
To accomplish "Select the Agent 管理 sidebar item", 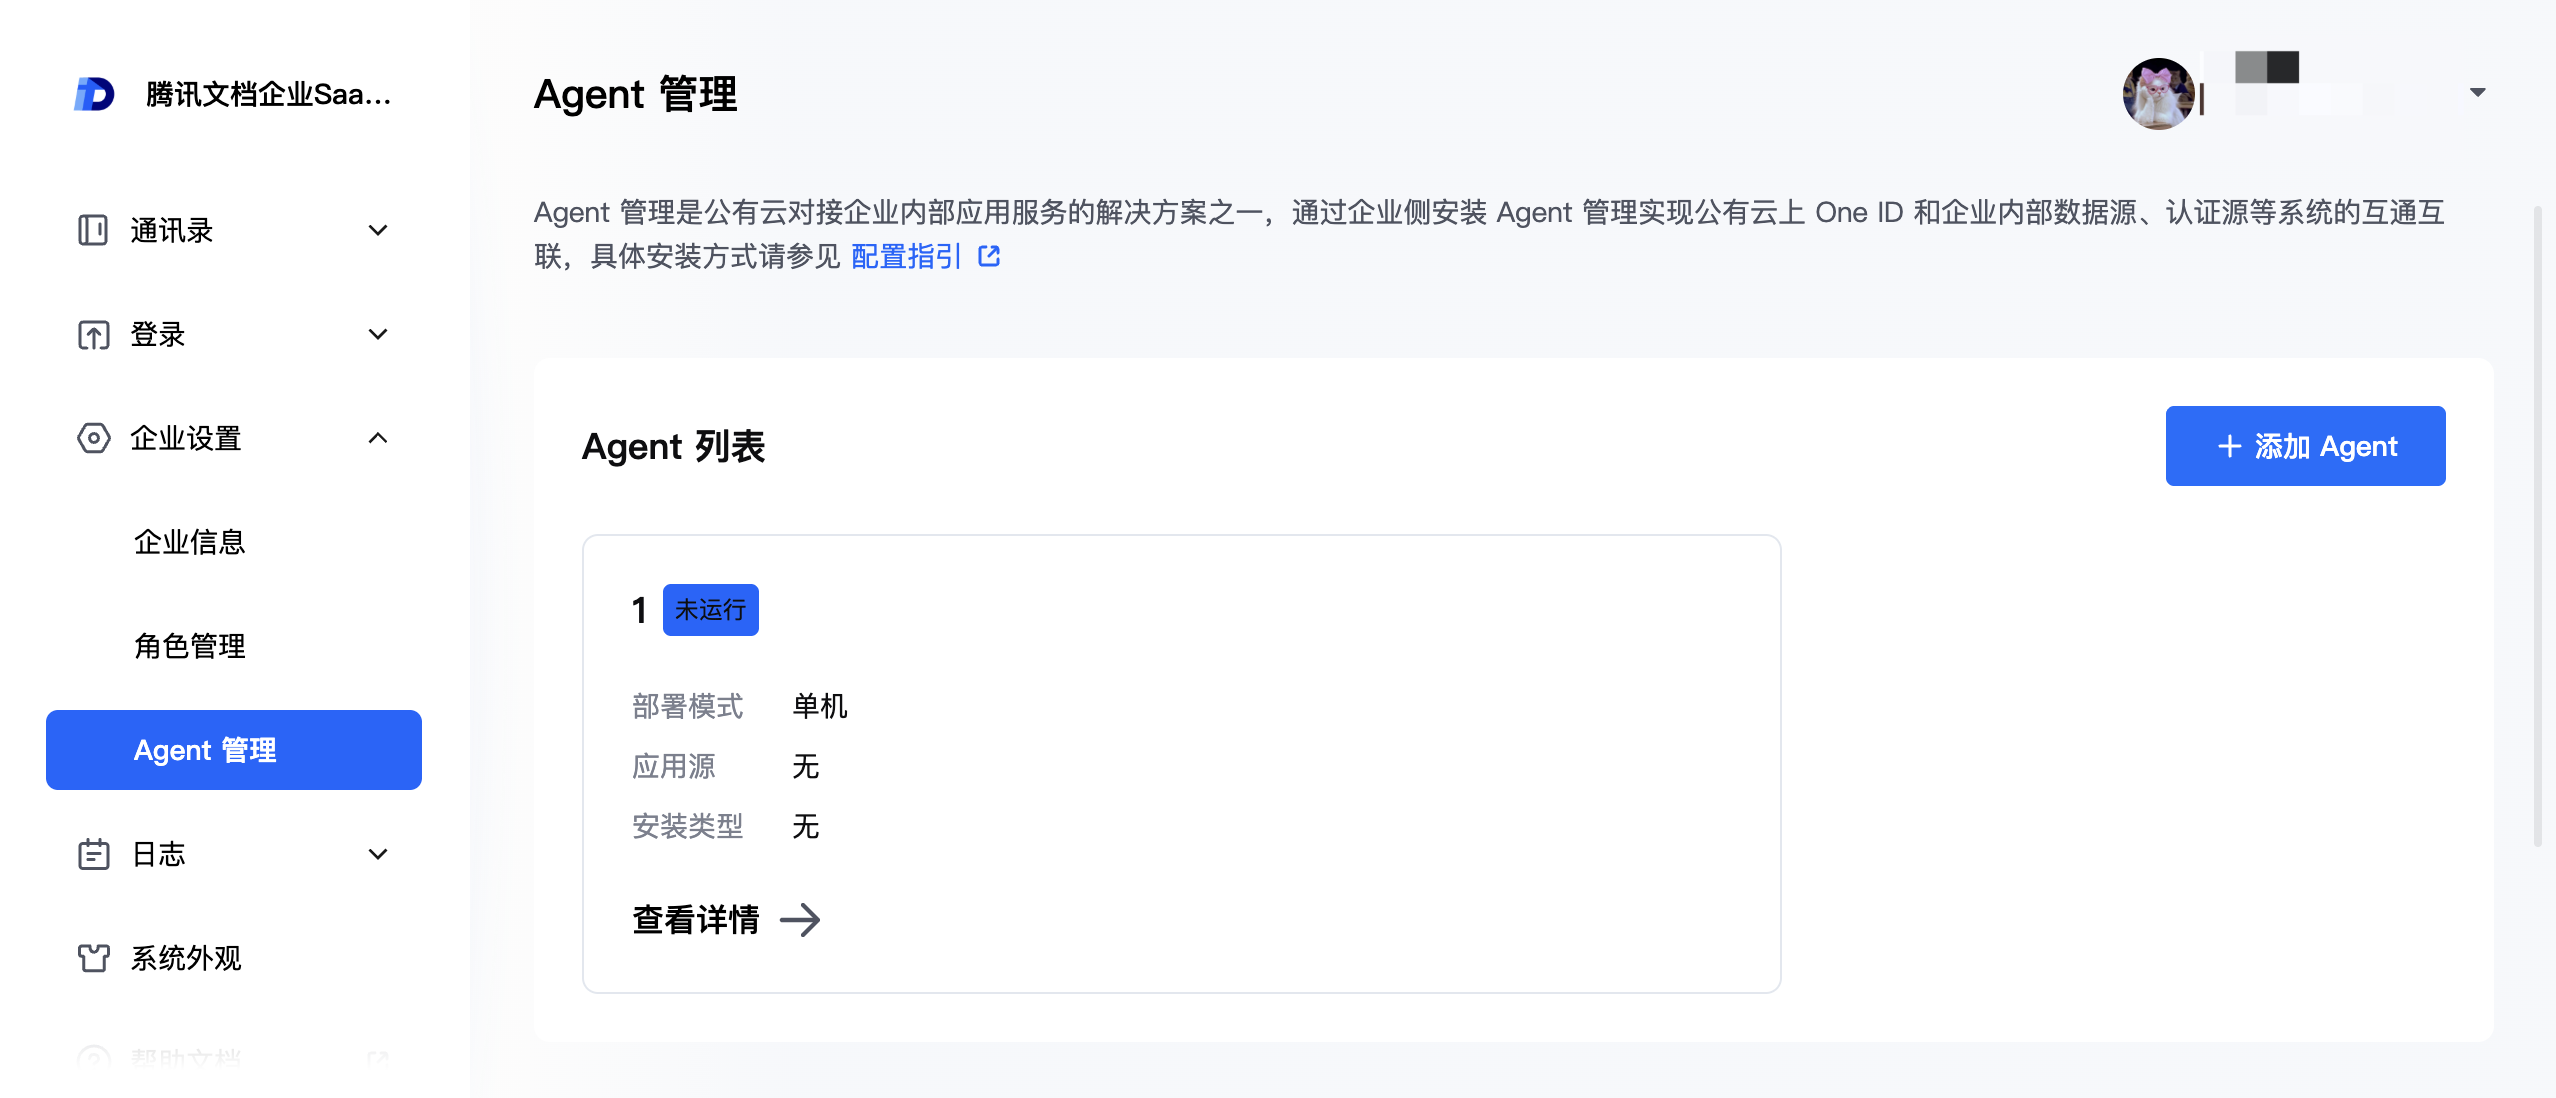I will click(x=234, y=750).
